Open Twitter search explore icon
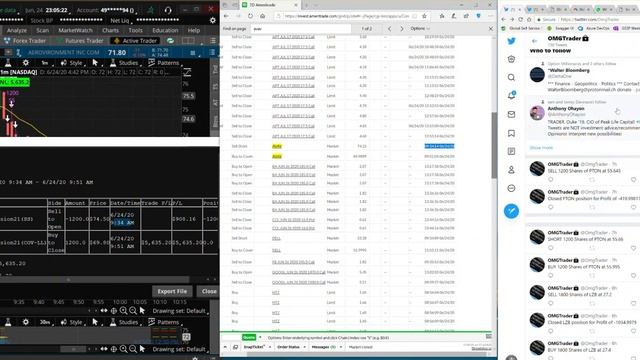 tap(511, 77)
